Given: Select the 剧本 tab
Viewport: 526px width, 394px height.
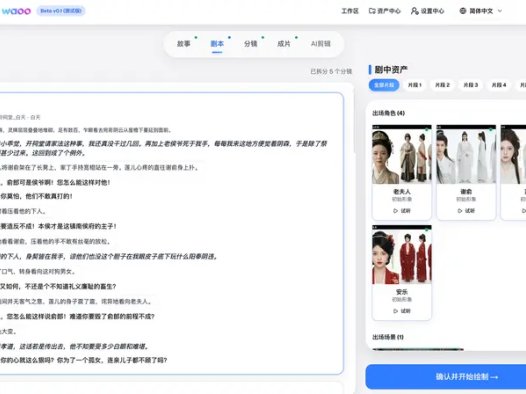Looking at the screenshot, I should click(217, 44).
